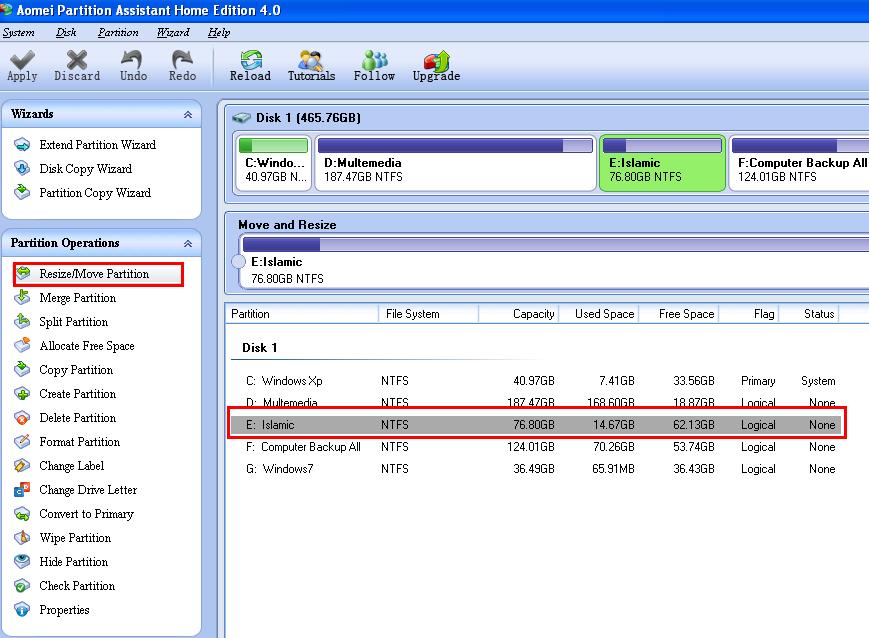The image size is (869, 638).
Task: Select the D: Multemedia row
Action: [x=536, y=401]
